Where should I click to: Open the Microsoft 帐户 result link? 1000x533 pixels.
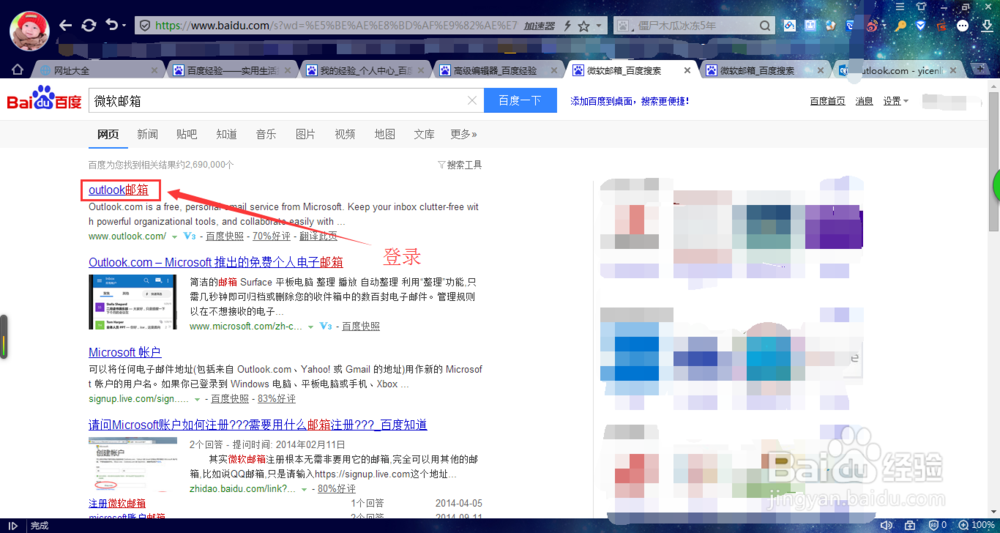pos(125,352)
